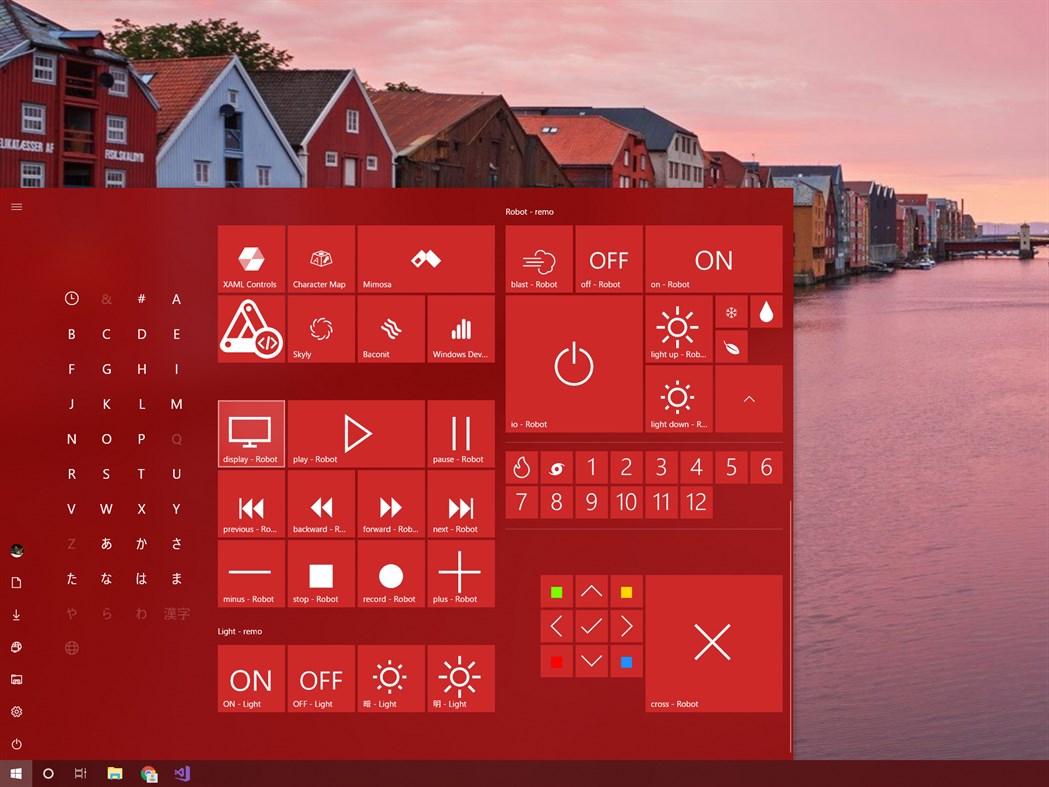Jump to letter S in app list

click(106, 474)
